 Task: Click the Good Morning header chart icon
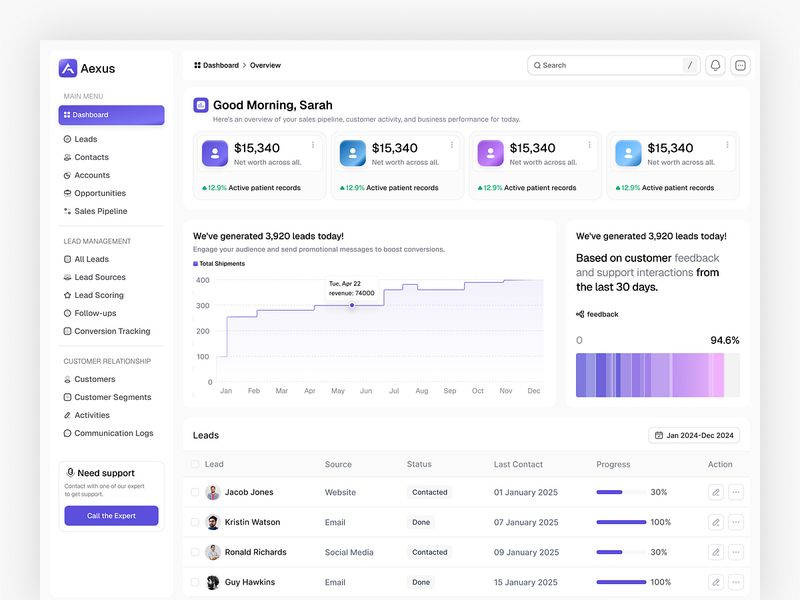(x=201, y=105)
